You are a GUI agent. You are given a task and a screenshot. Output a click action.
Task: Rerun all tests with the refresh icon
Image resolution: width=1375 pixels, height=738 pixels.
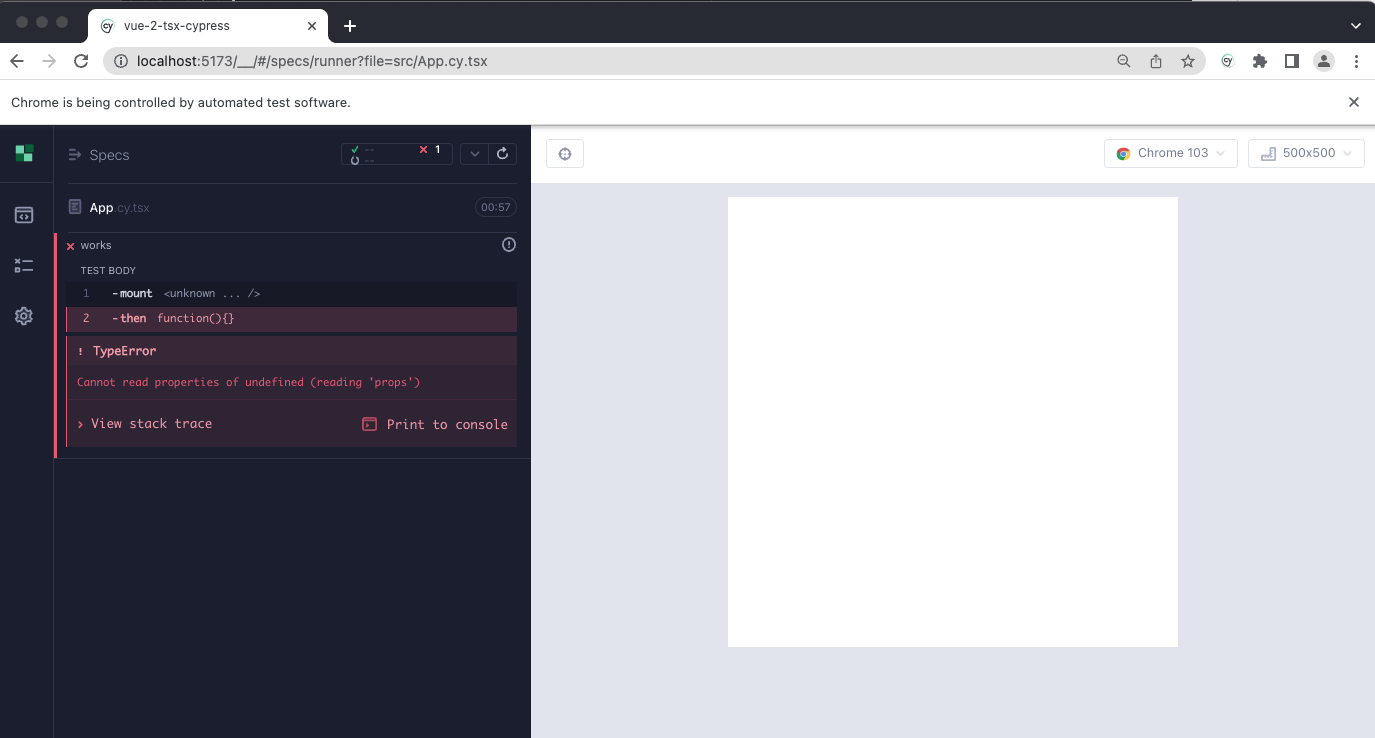pyautogui.click(x=502, y=152)
